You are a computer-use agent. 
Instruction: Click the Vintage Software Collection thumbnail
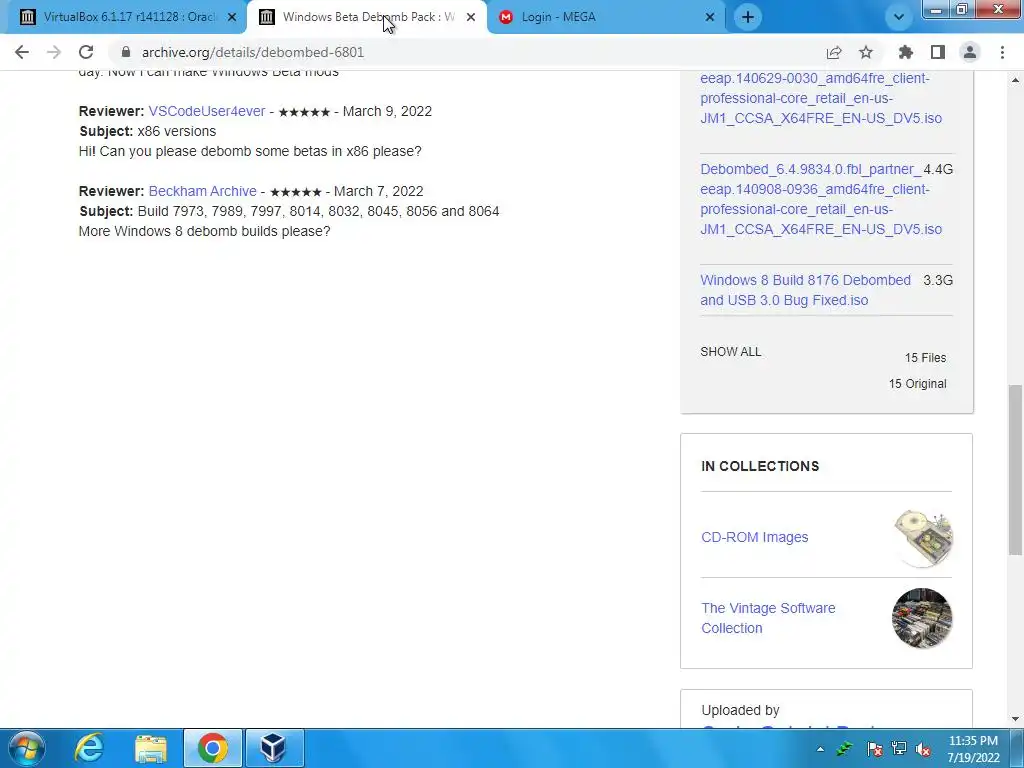pyautogui.click(x=922, y=618)
